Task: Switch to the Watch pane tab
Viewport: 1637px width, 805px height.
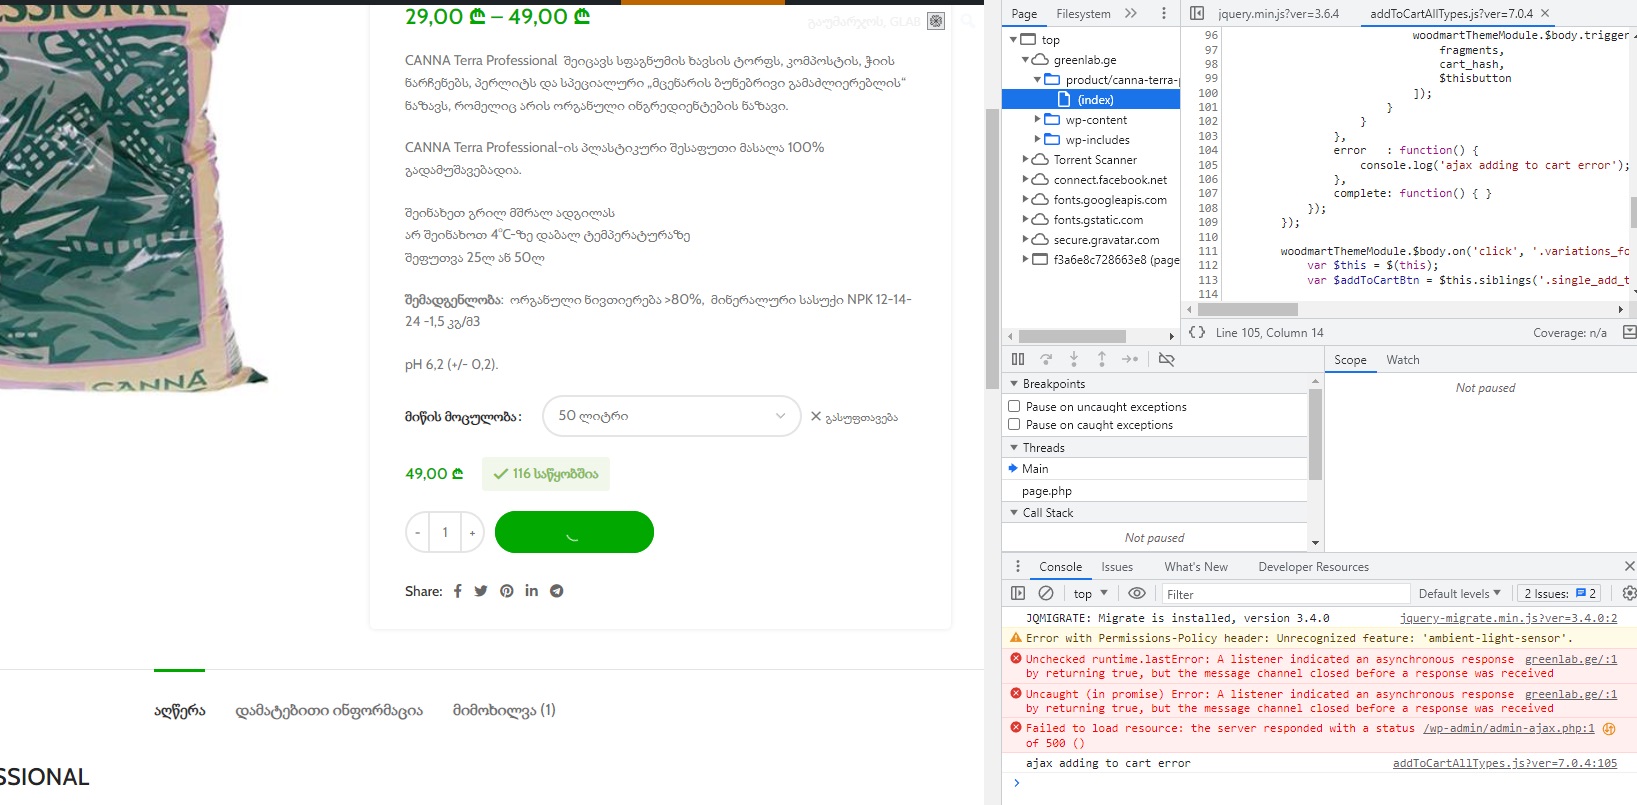Action: coord(1403,360)
